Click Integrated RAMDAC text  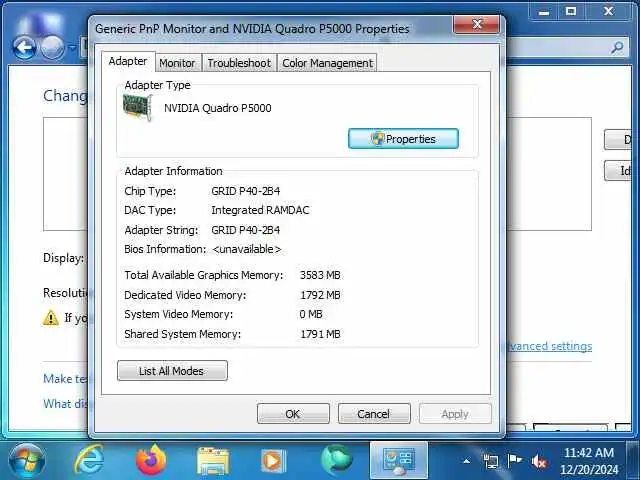tap(260, 210)
